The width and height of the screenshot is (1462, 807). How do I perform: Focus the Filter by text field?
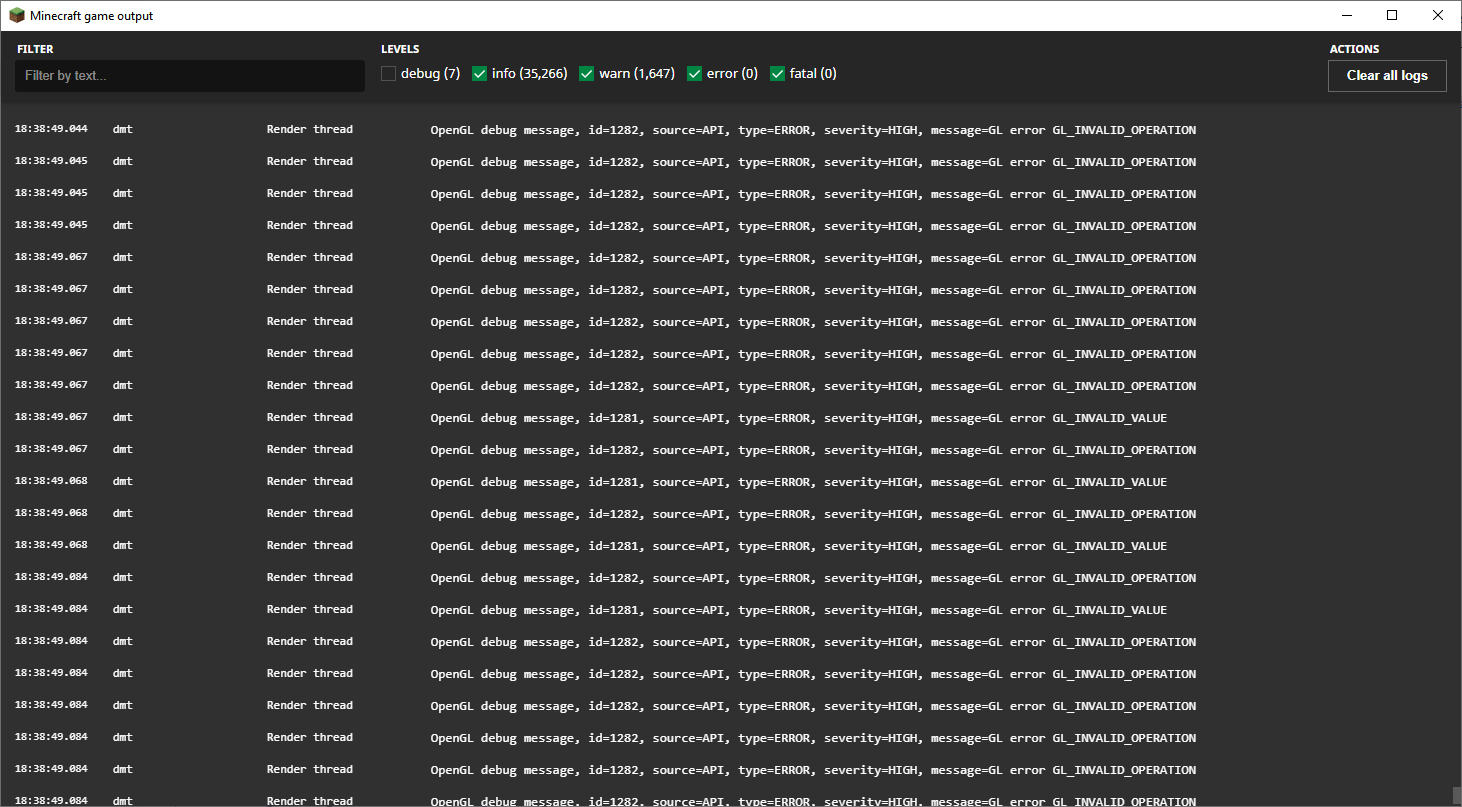pos(189,76)
